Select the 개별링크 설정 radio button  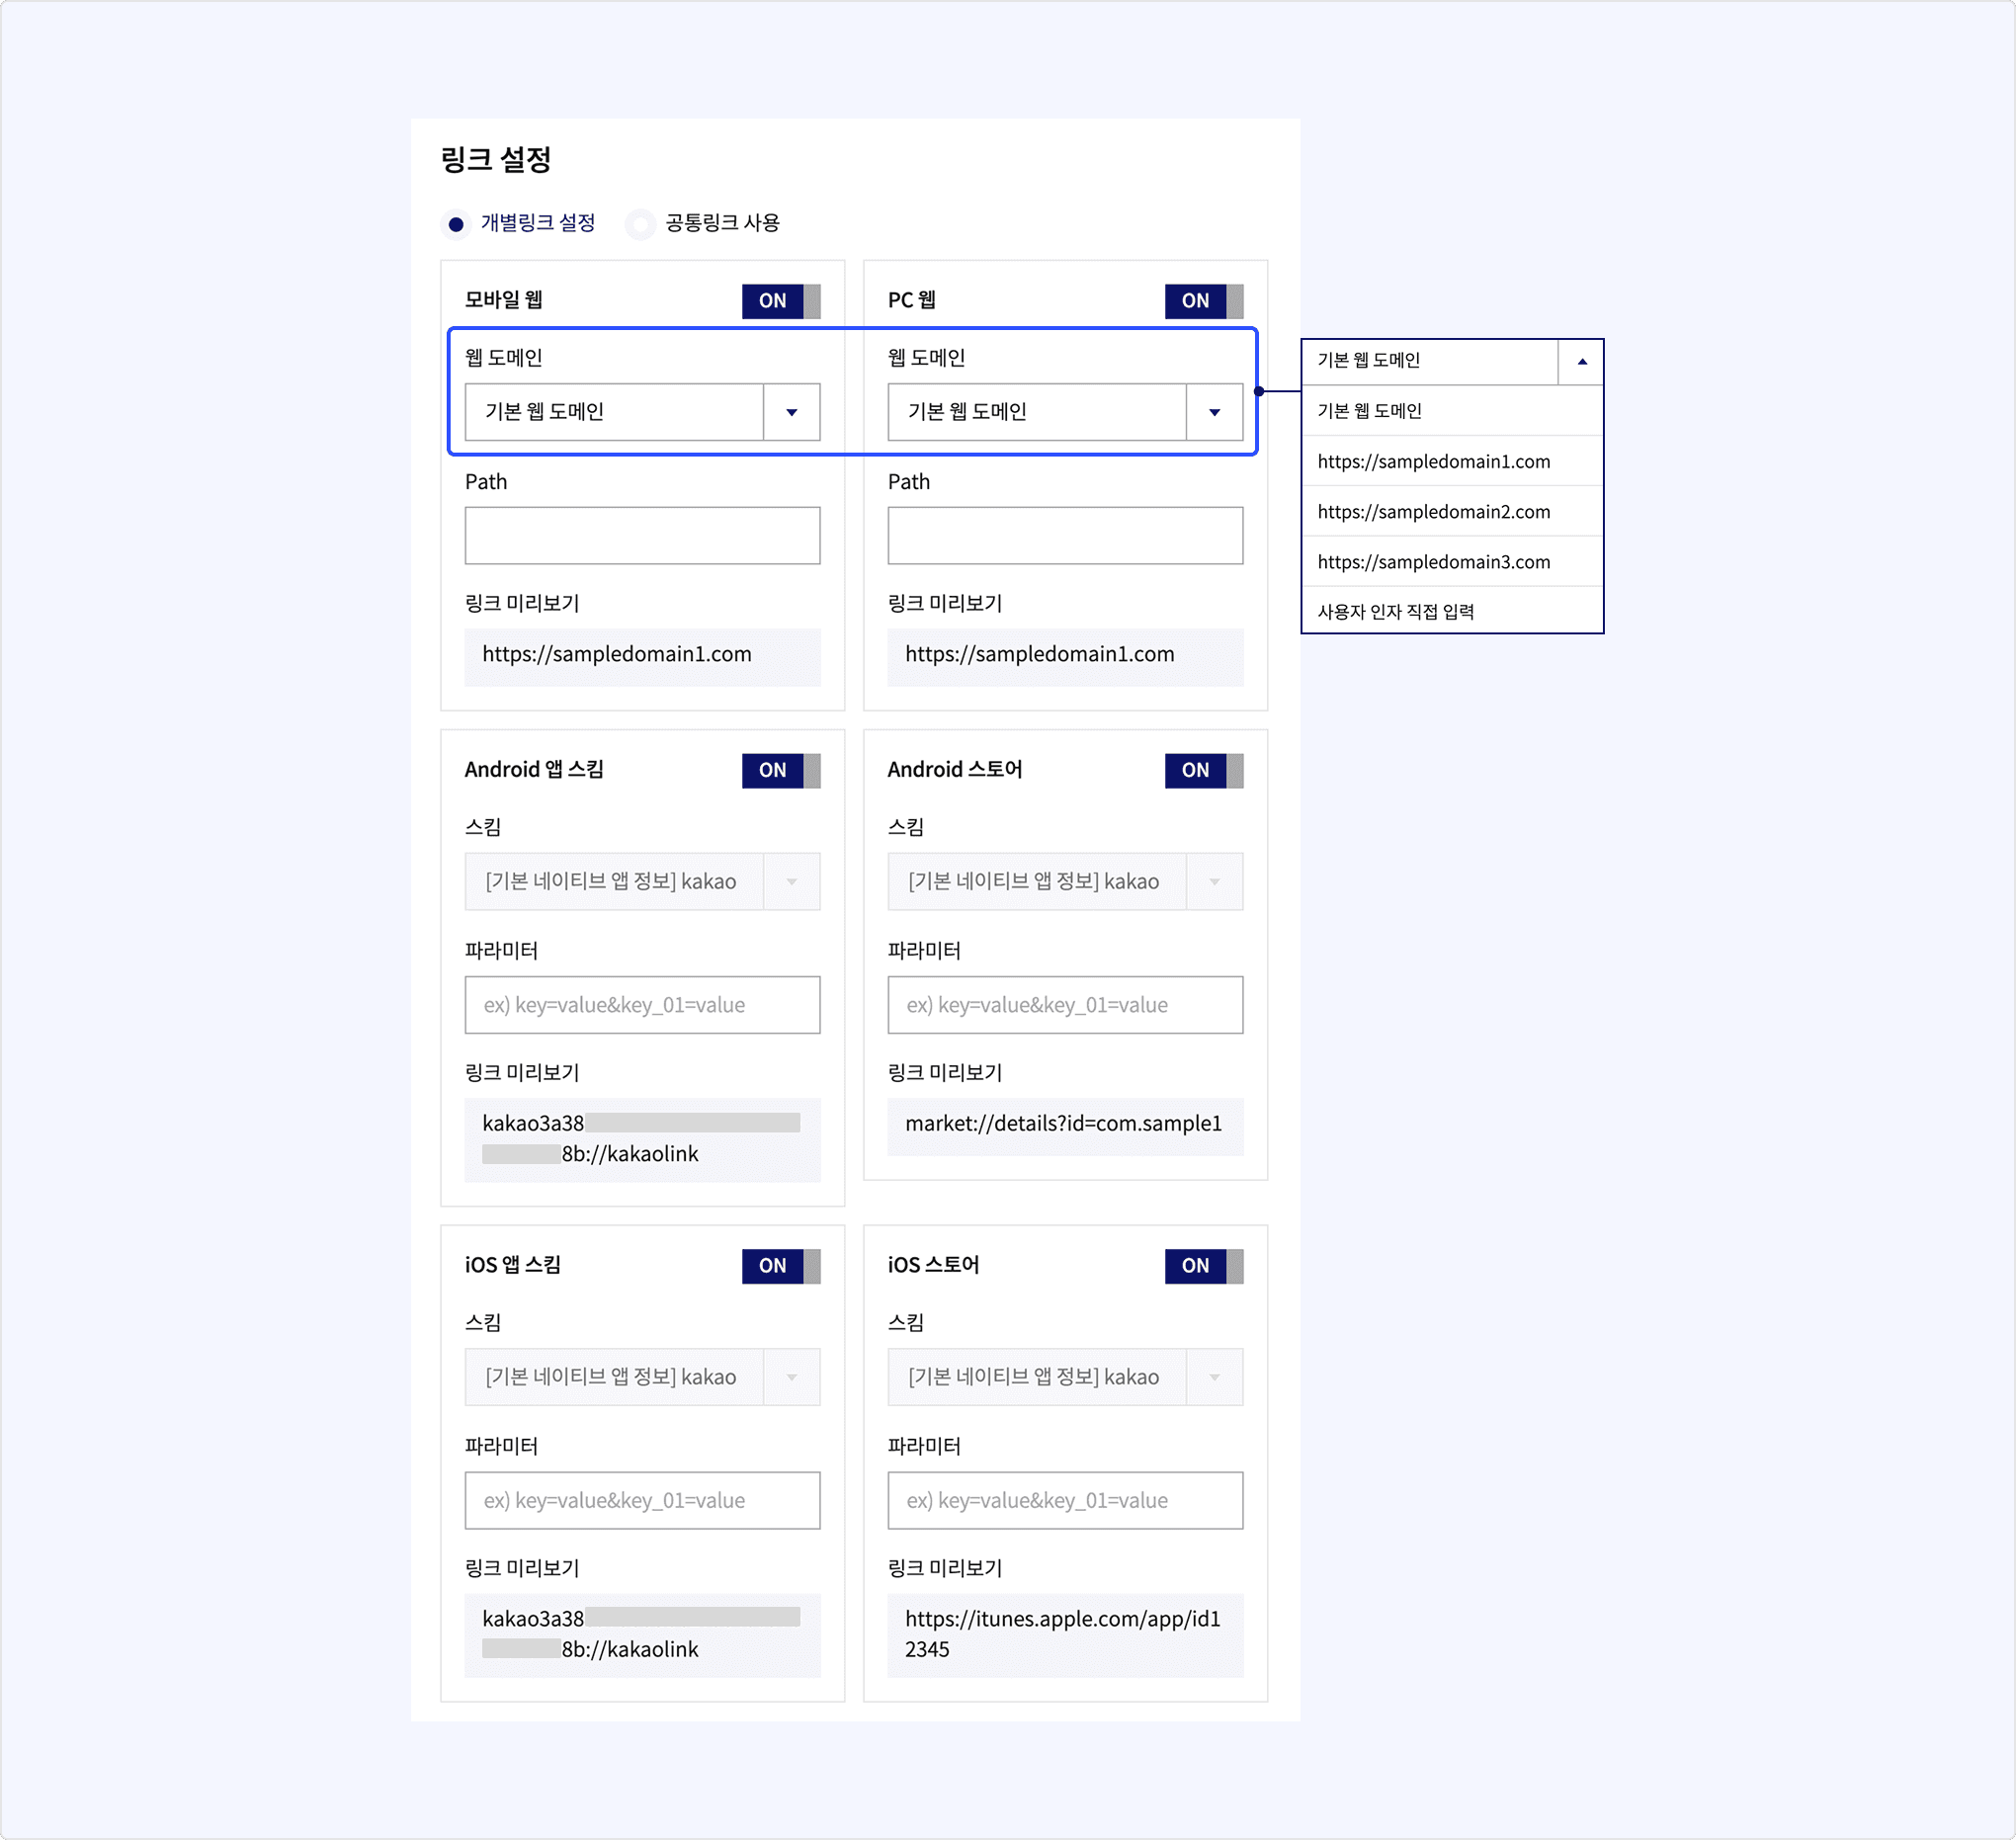click(x=456, y=224)
